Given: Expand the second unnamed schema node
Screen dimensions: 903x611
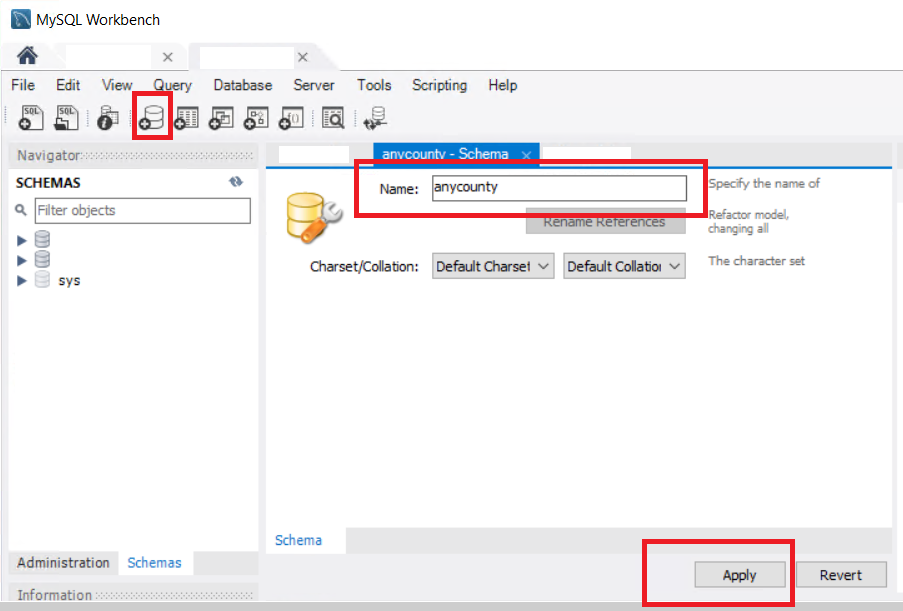Looking at the screenshot, I should pos(22,260).
